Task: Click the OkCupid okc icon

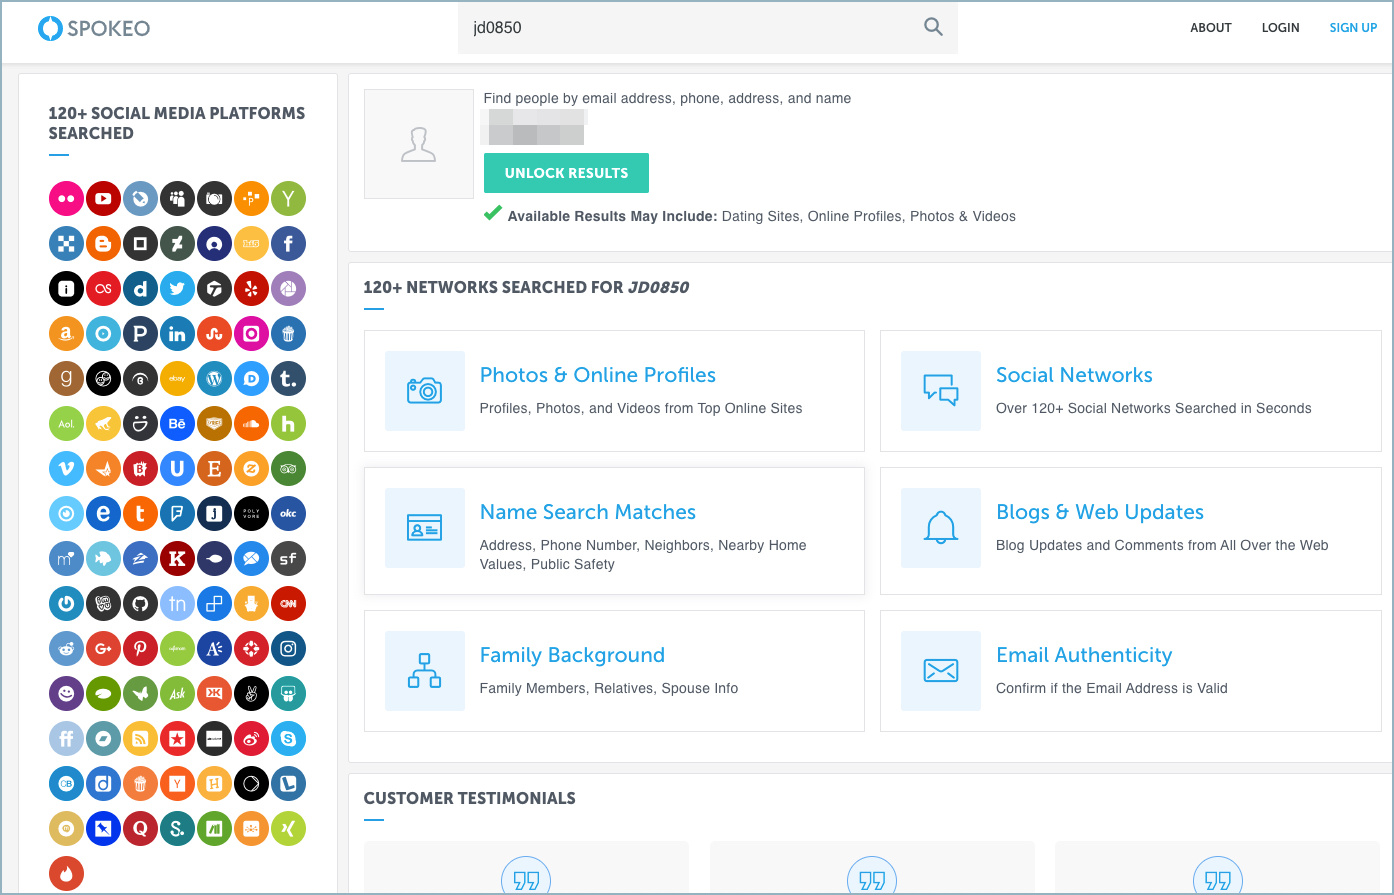Action: (x=288, y=514)
